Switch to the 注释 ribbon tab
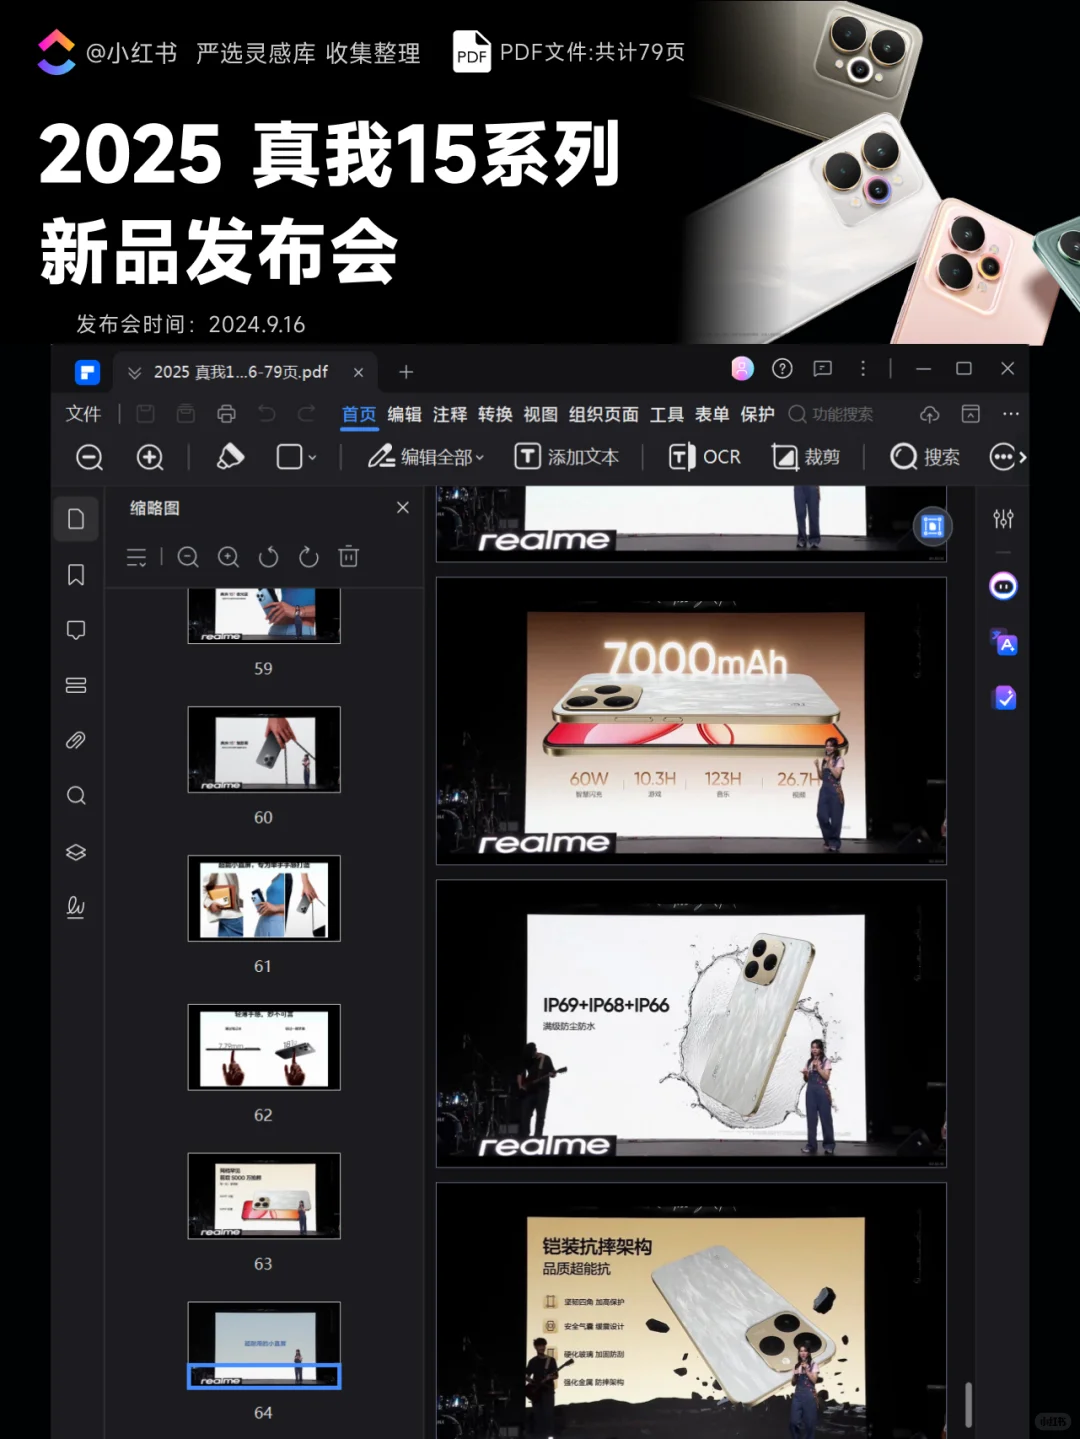Screen dimensions: 1080x1439 450,414
